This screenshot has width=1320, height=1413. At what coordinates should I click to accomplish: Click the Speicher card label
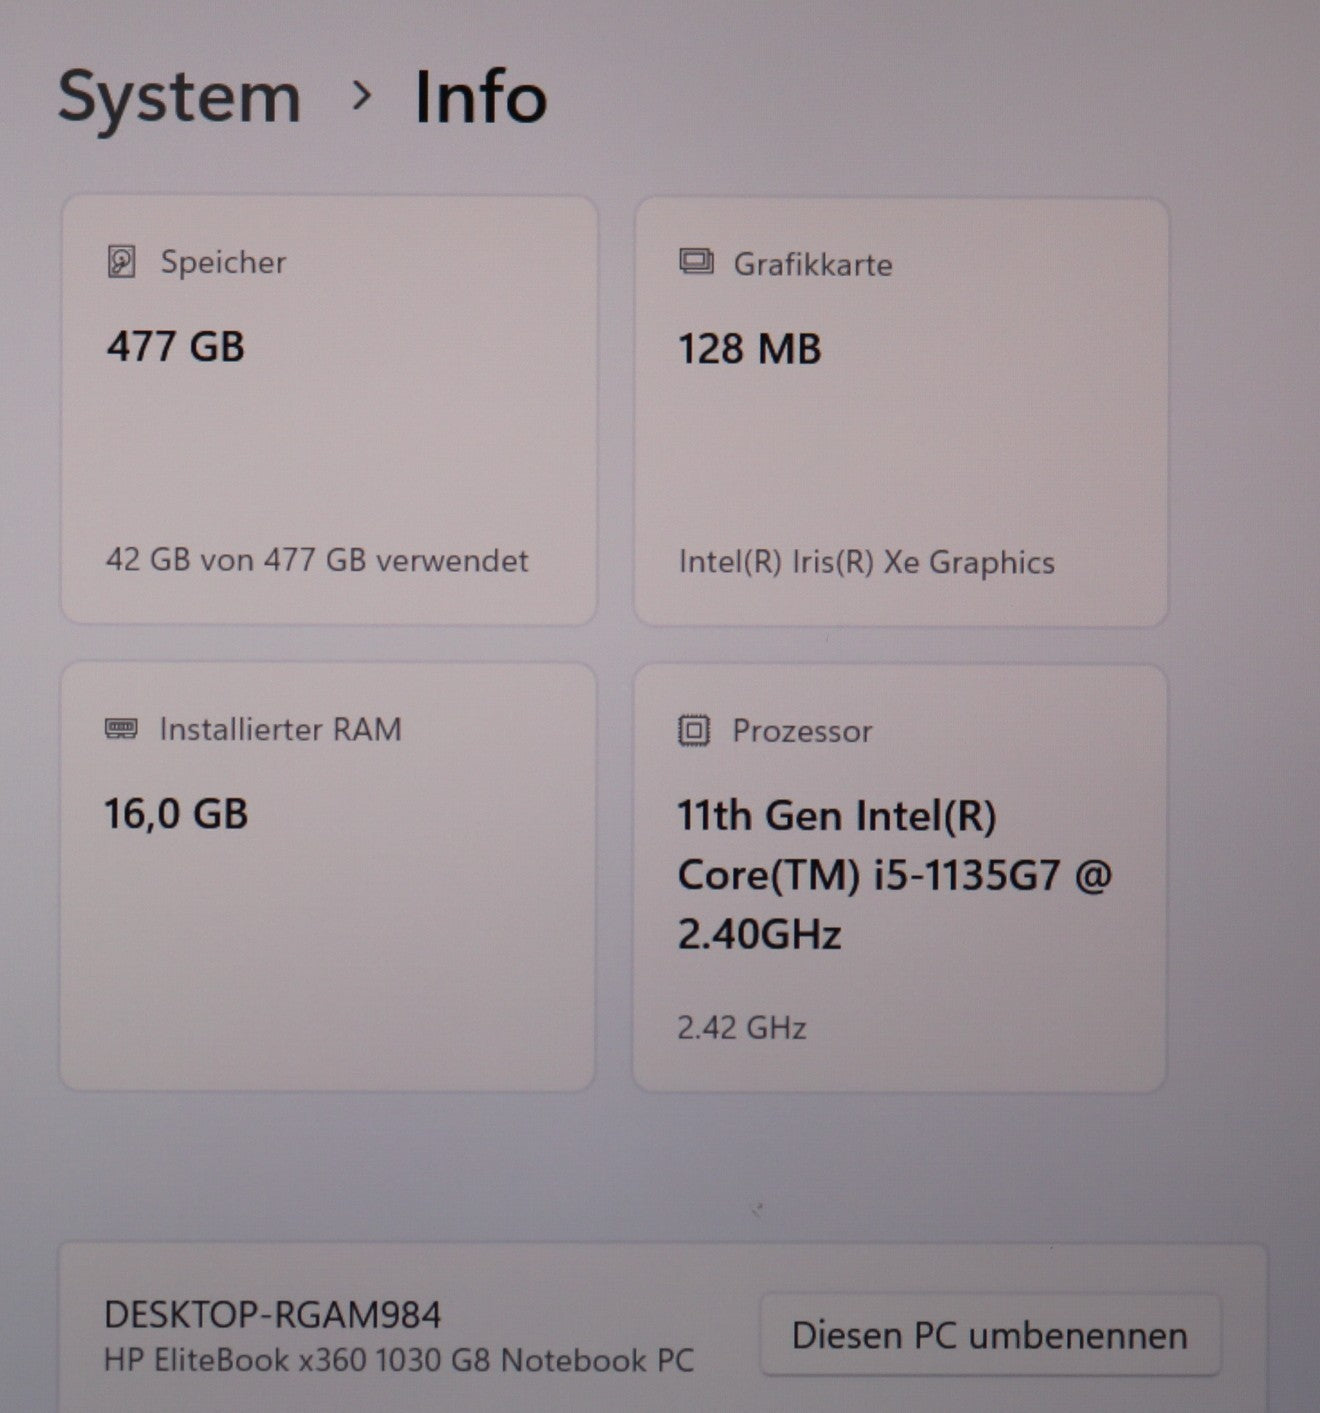223,263
